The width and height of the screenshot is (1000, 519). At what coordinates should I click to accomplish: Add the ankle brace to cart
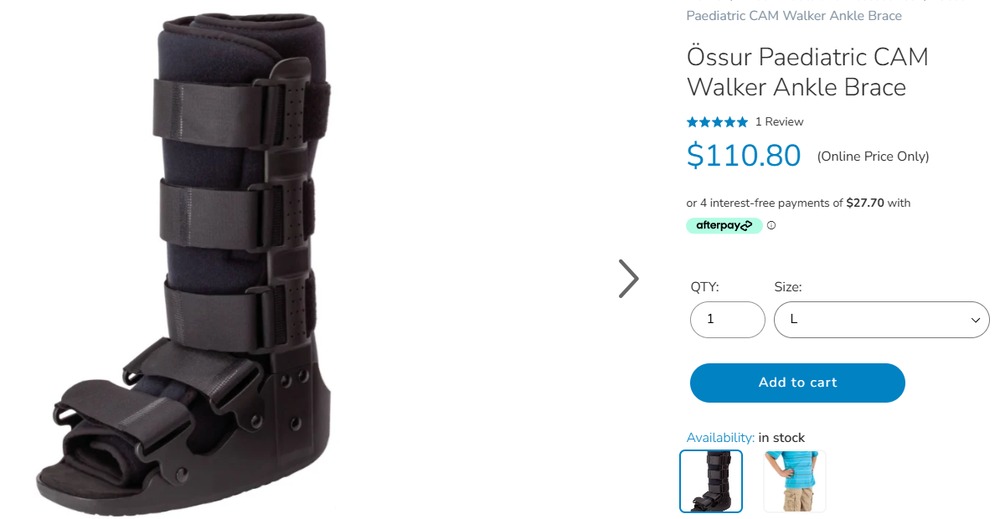[797, 383]
